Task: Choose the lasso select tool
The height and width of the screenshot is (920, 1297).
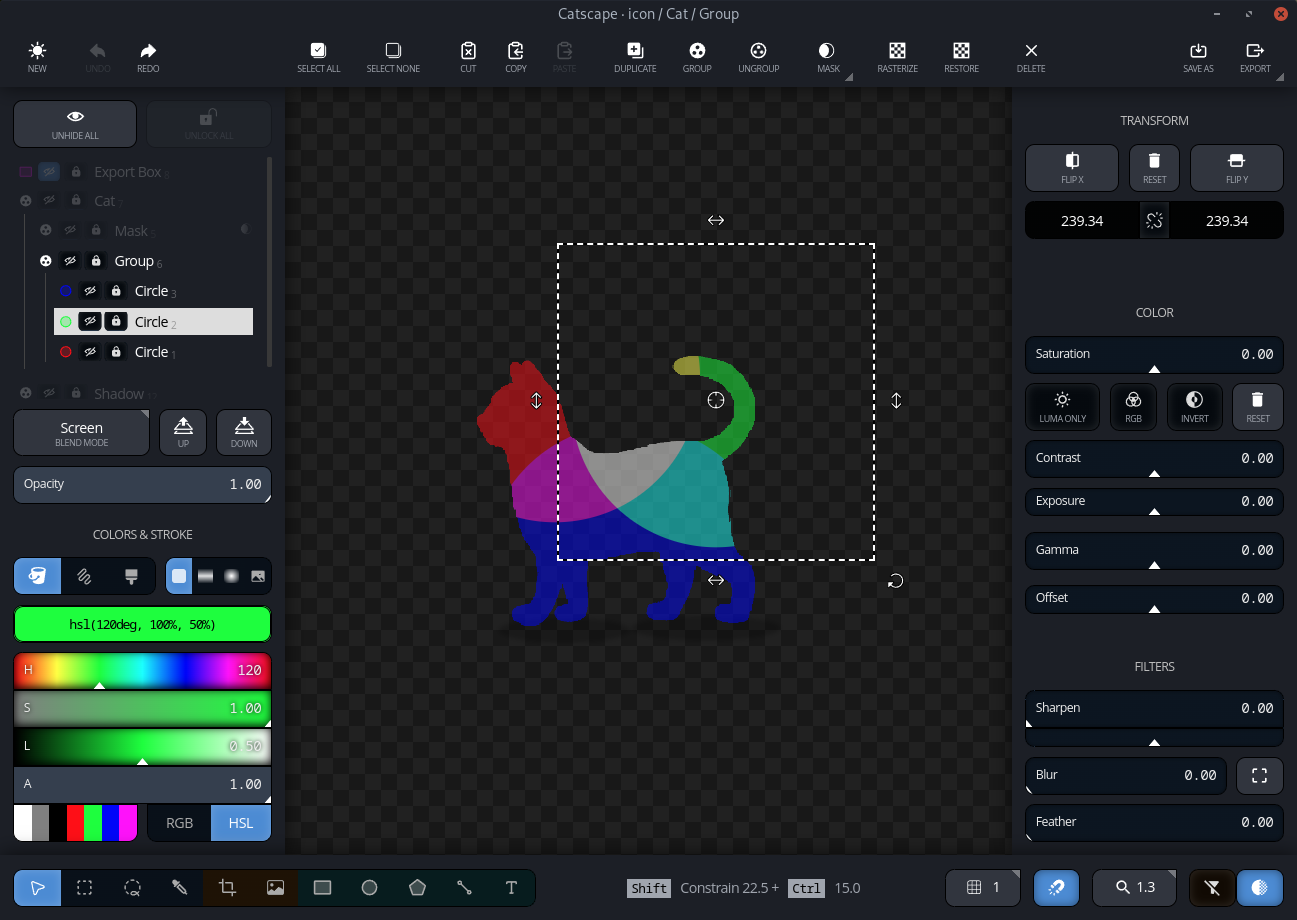Action: 132,887
